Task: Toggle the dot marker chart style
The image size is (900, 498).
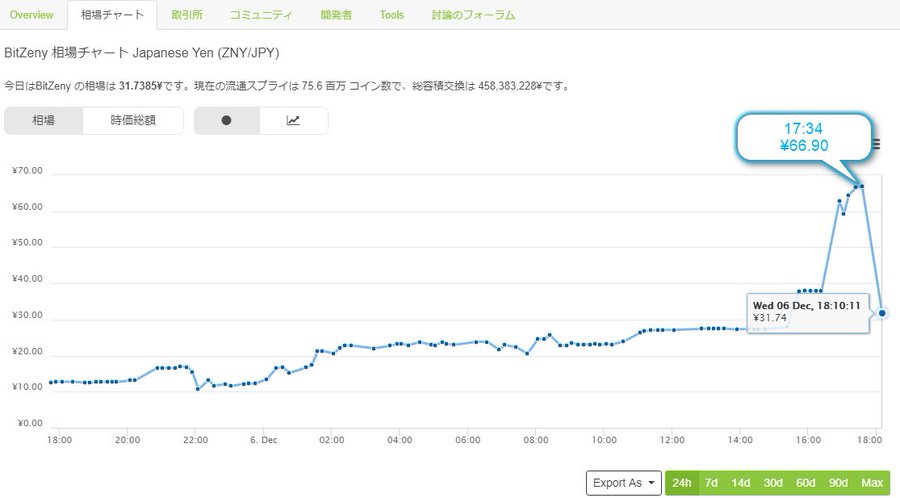Action: click(x=226, y=120)
